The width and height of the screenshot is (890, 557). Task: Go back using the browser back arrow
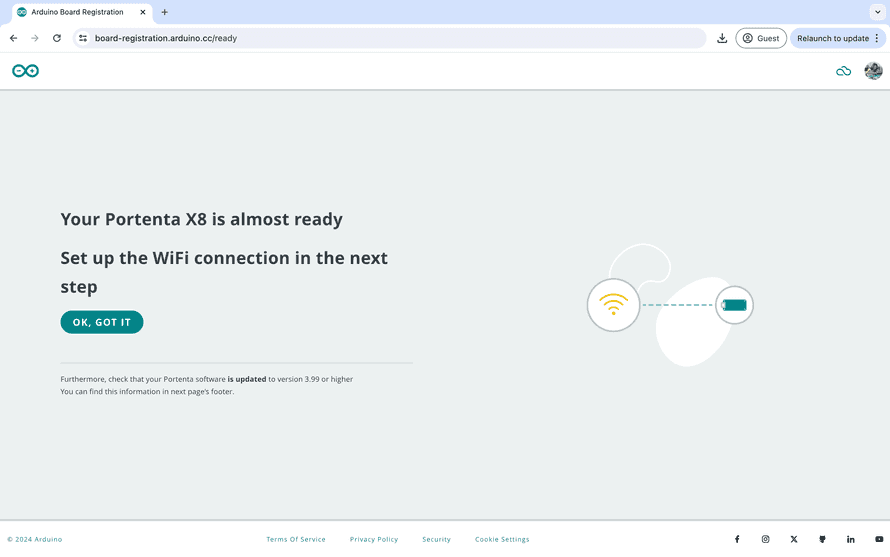pyautogui.click(x=13, y=38)
